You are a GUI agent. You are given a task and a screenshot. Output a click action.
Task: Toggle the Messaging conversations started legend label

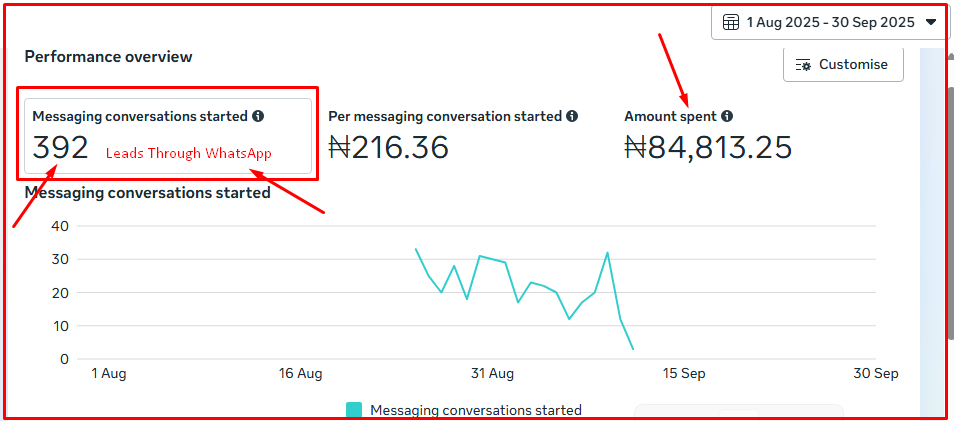coord(475,410)
